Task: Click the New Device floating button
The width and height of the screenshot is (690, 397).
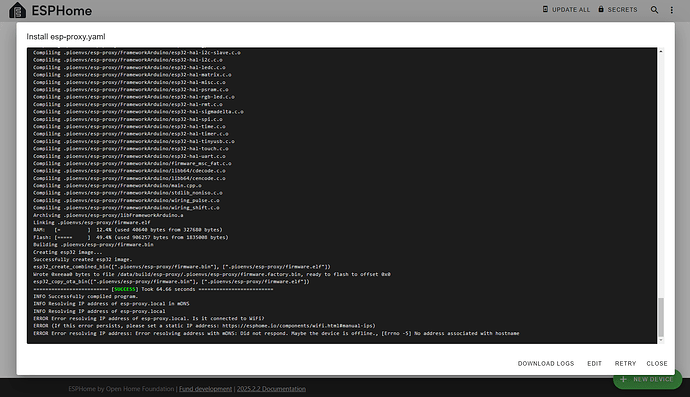Action: (x=647, y=379)
